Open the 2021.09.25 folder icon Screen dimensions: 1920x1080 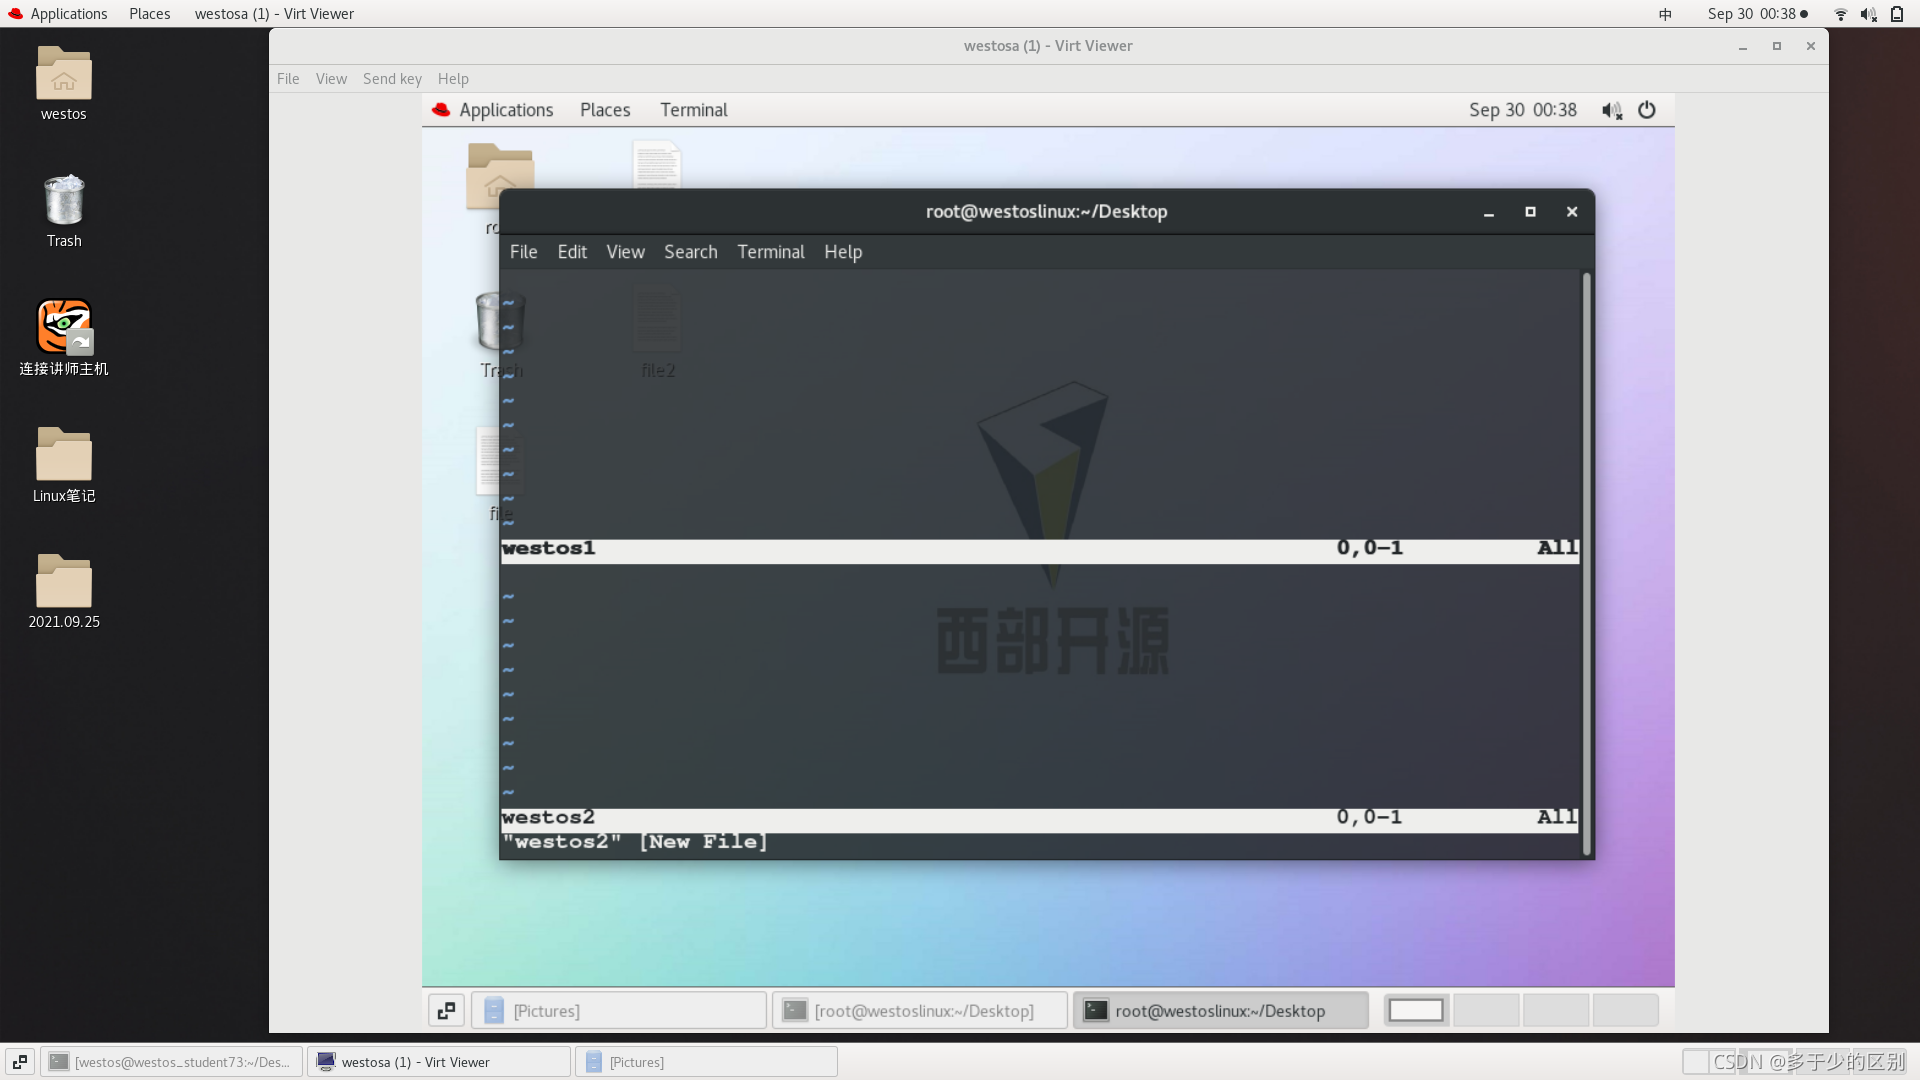pos(63,581)
